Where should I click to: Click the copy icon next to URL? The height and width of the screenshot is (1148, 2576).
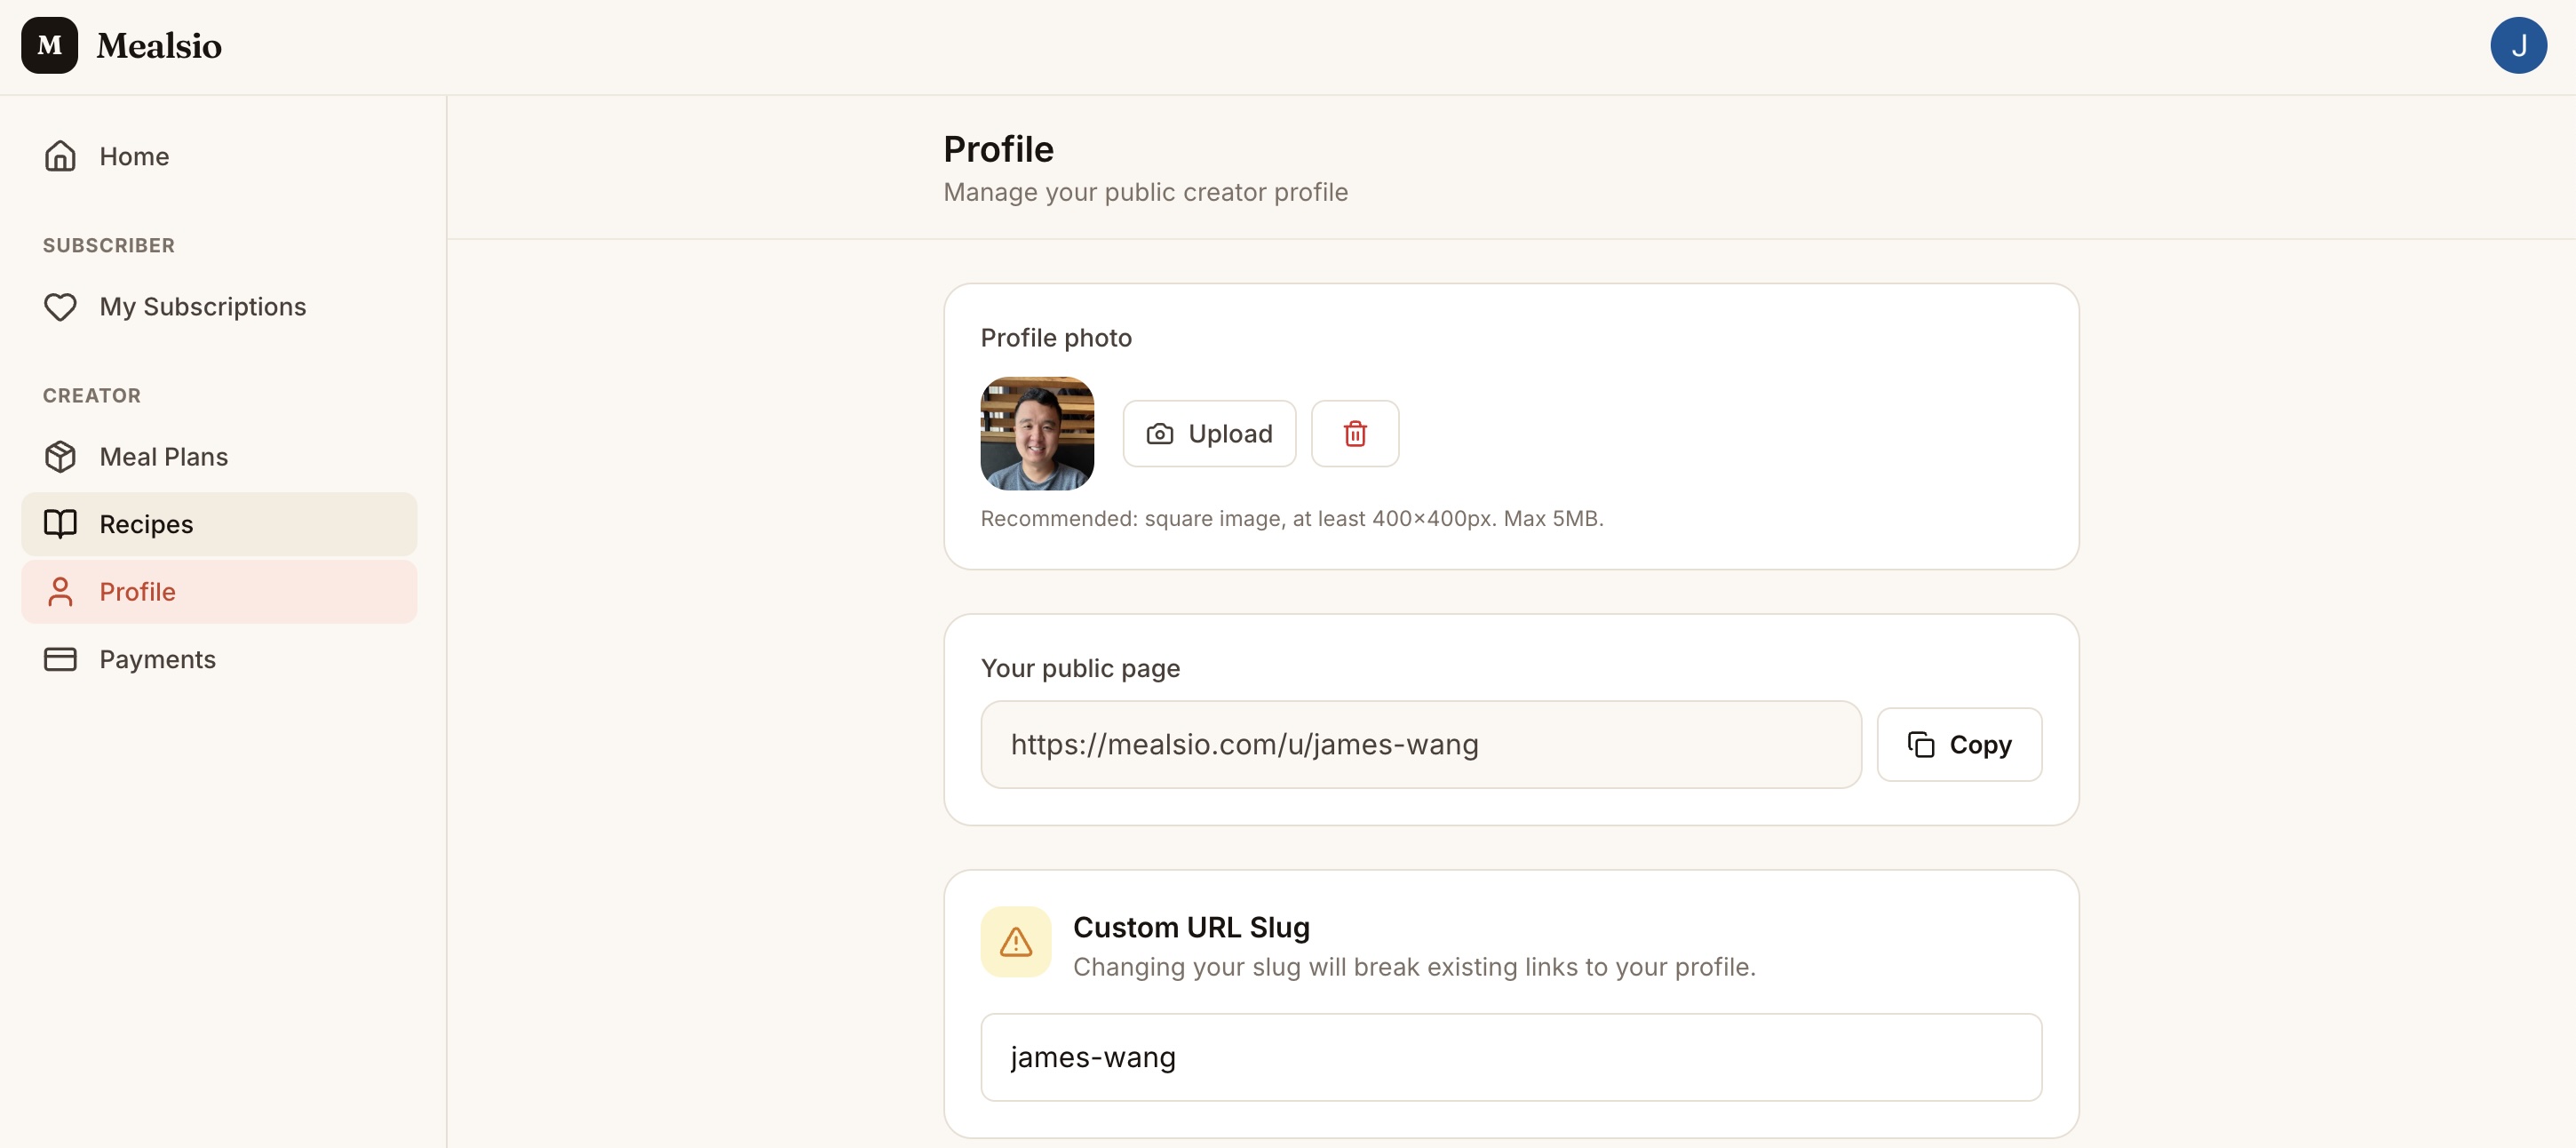pos(1921,745)
